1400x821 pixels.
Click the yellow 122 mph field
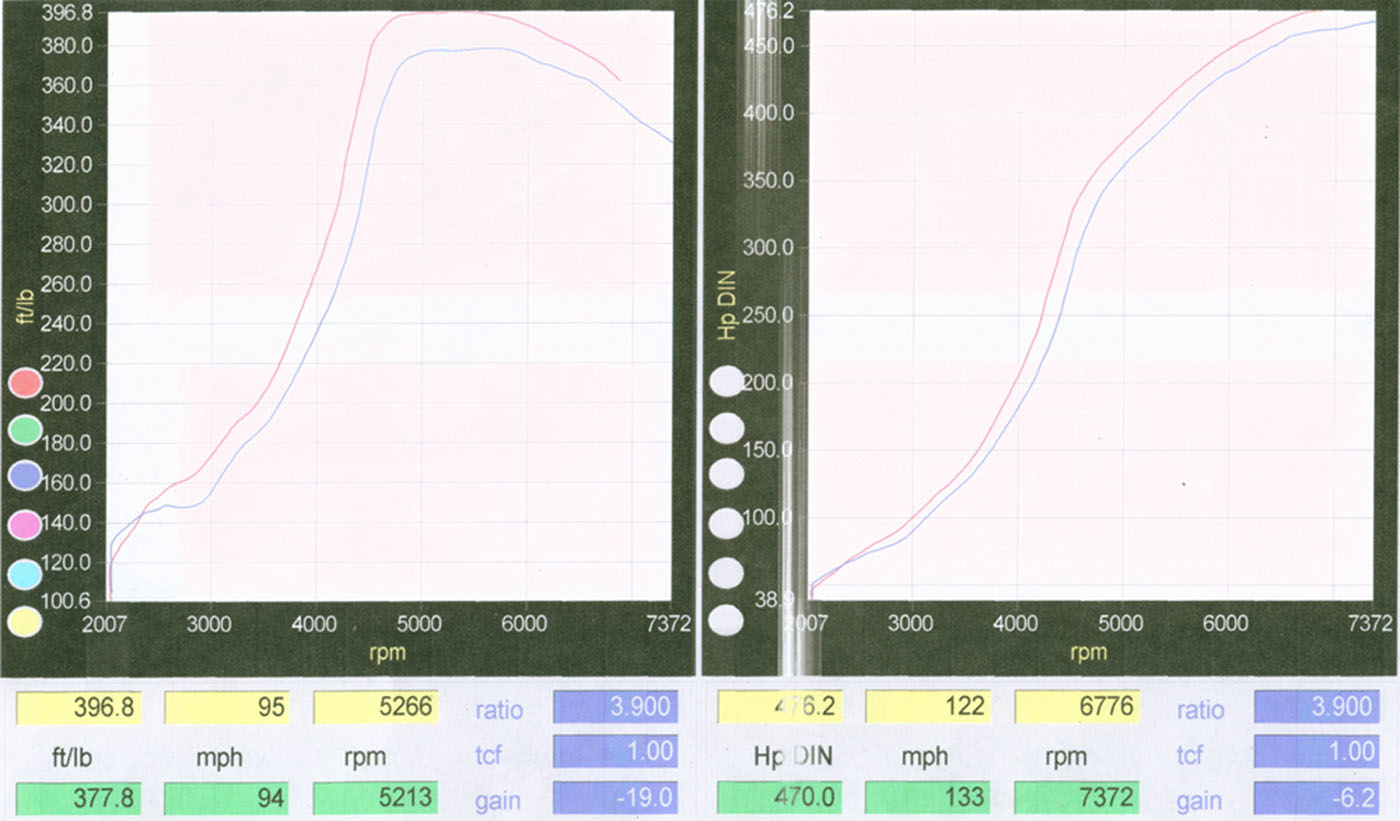coord(929,708)
